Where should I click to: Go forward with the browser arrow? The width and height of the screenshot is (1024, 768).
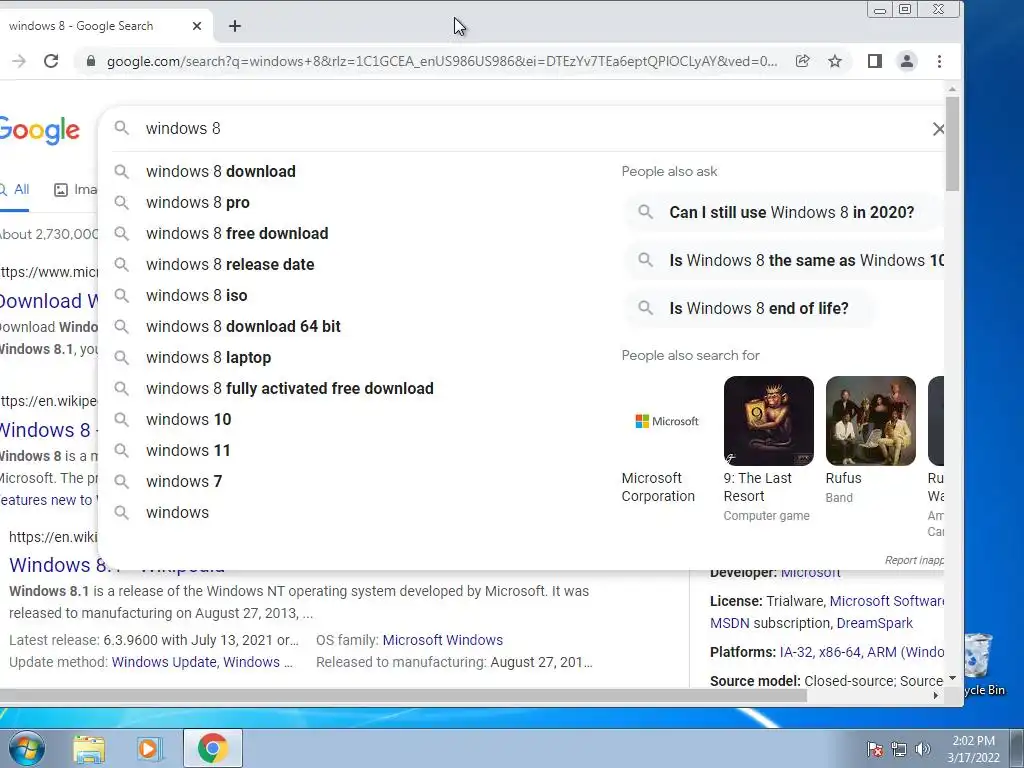click(x=19, y=61)
